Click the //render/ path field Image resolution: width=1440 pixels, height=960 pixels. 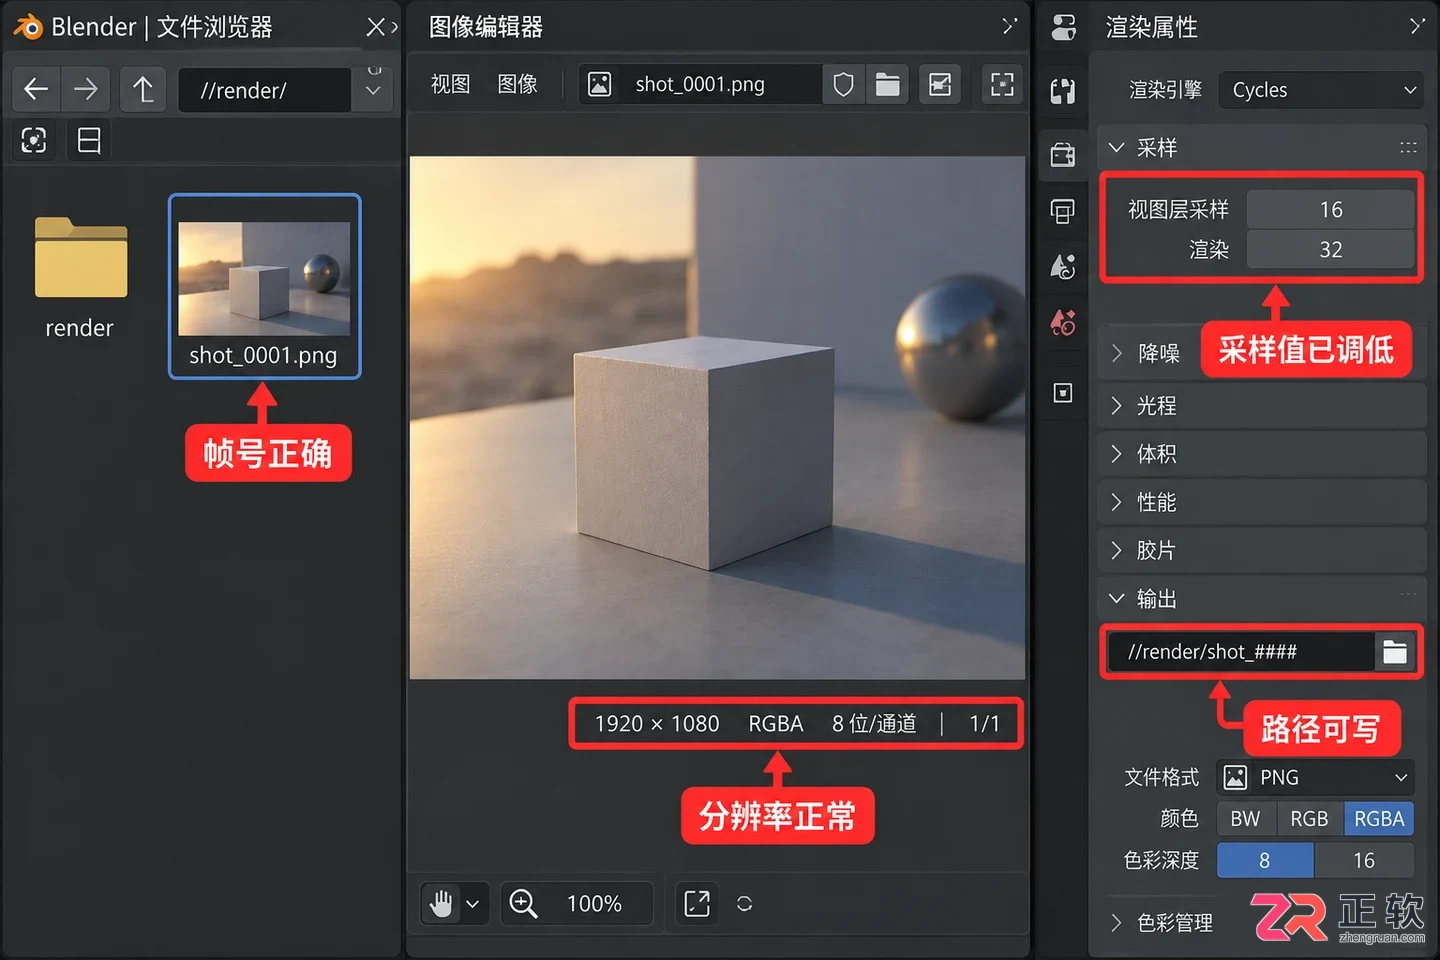pos(264,90)
